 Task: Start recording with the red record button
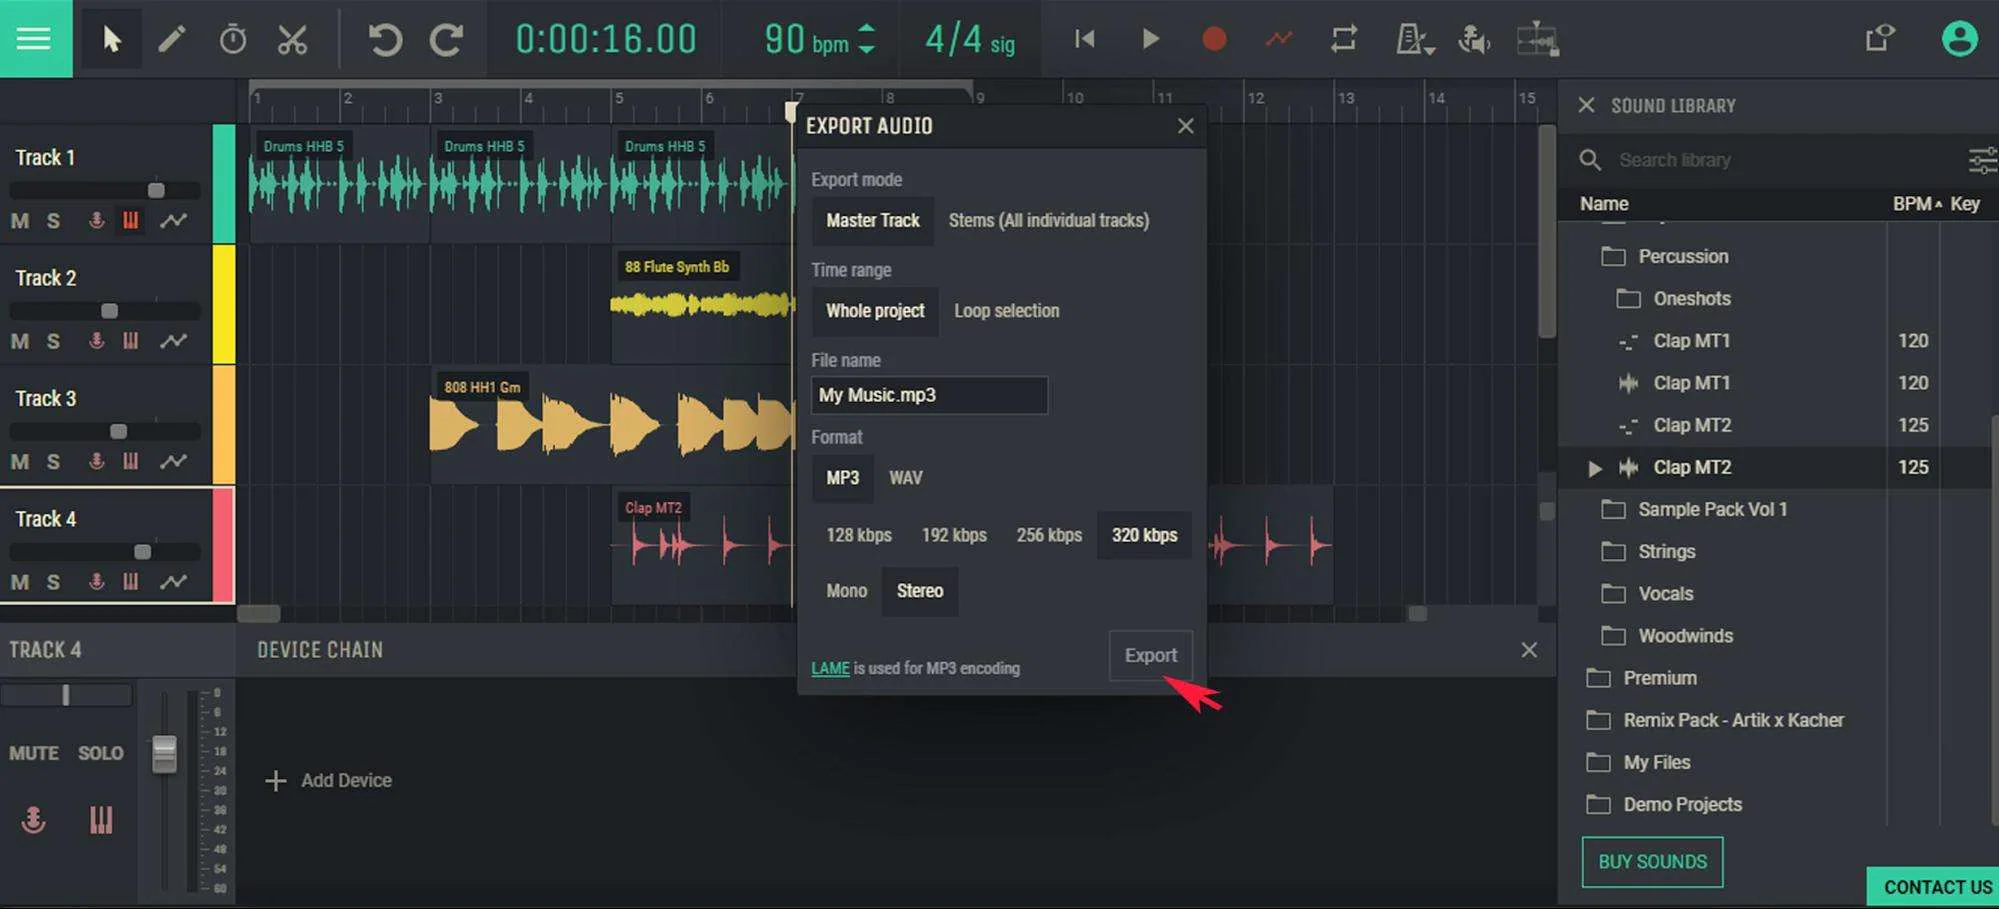pyautogui.click(x=1214, y=39)
